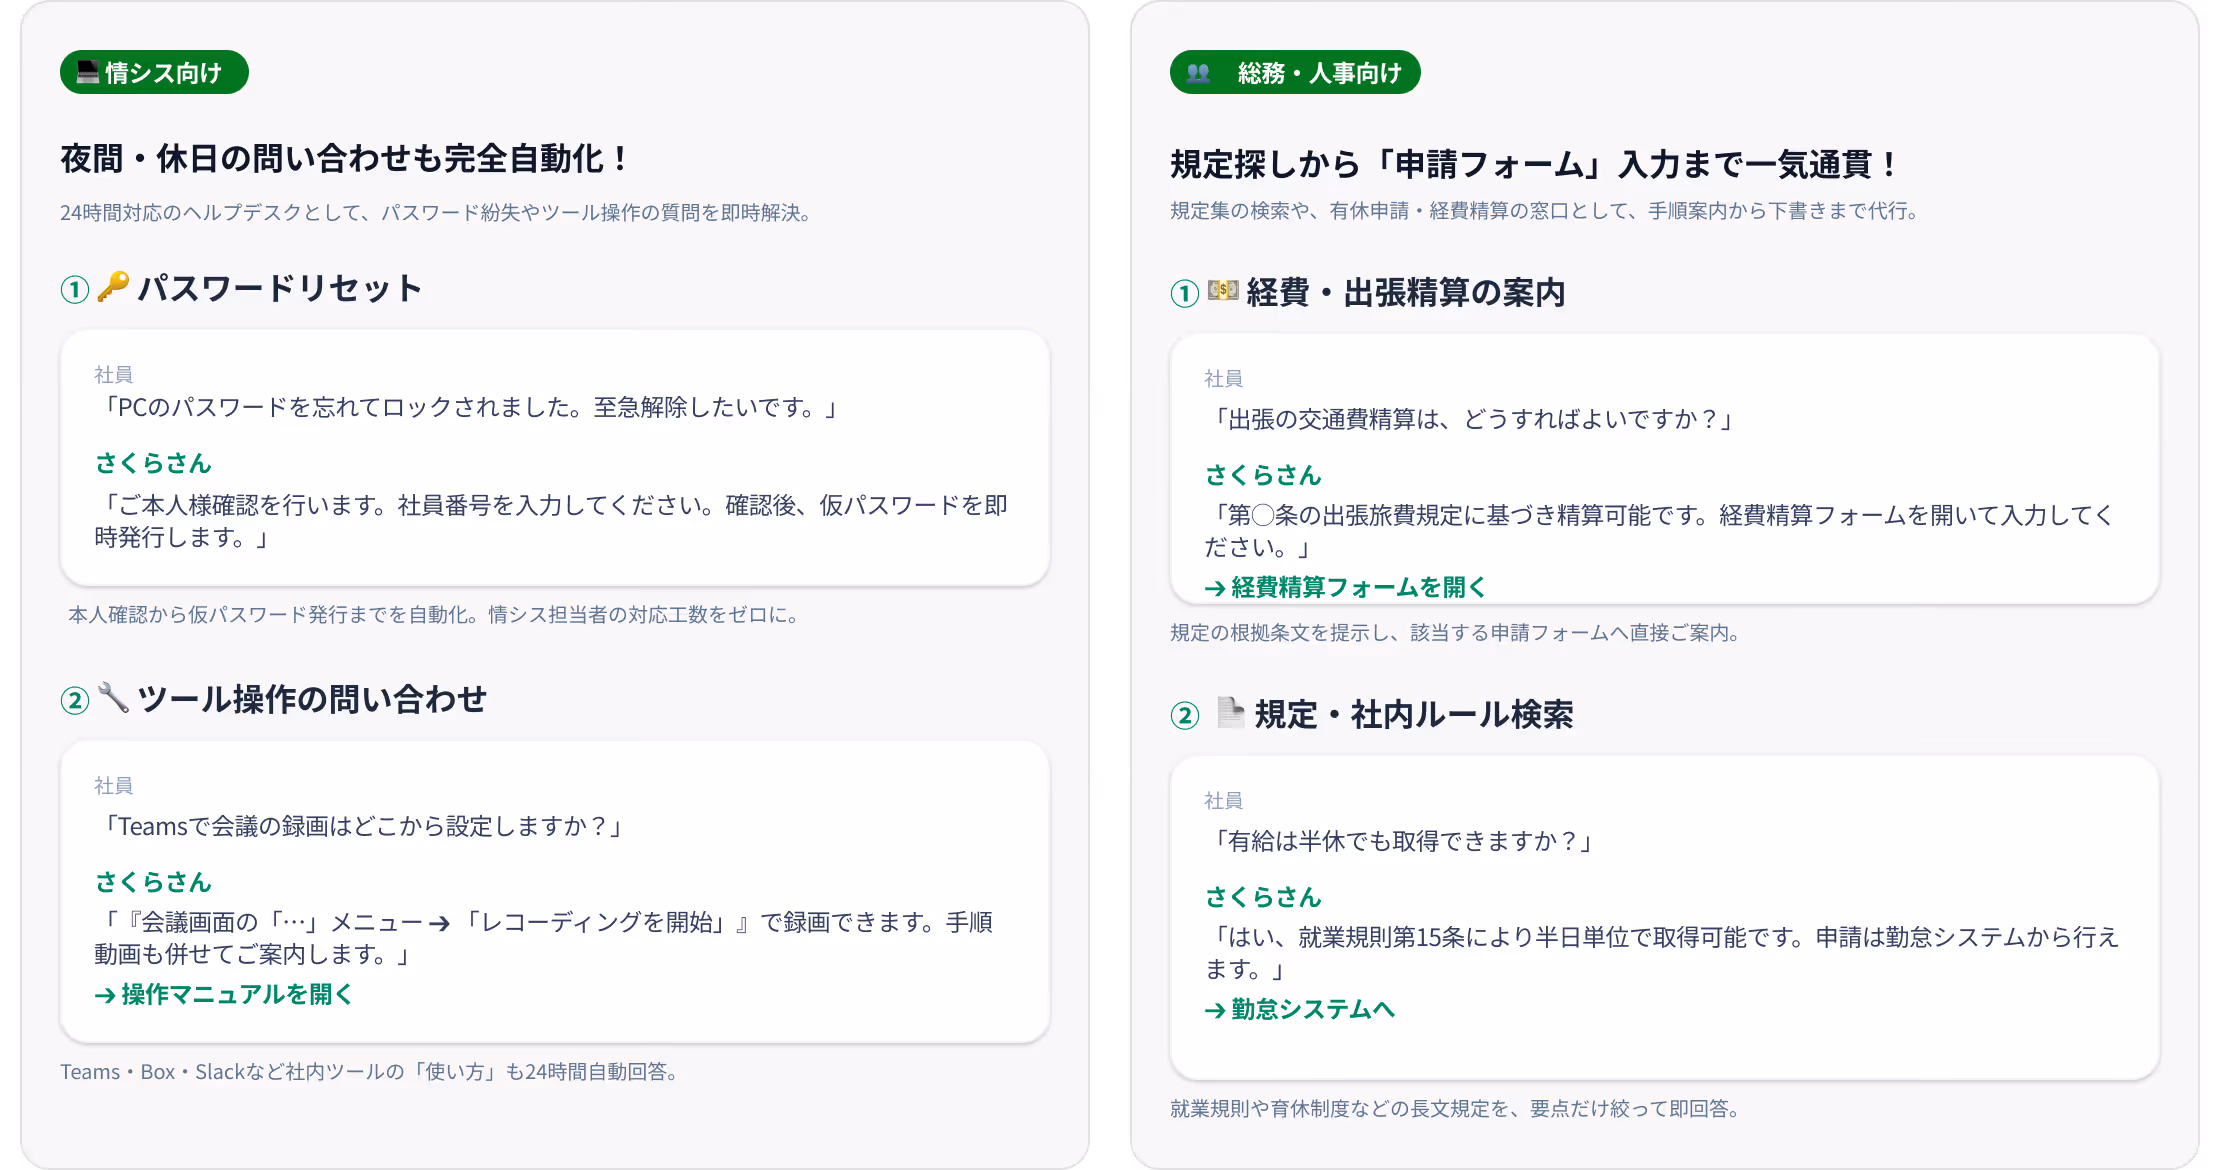Click the 経費・出張精算の案内 section title
This screenshot has height=1170, width=2220.
[1406, 292]
